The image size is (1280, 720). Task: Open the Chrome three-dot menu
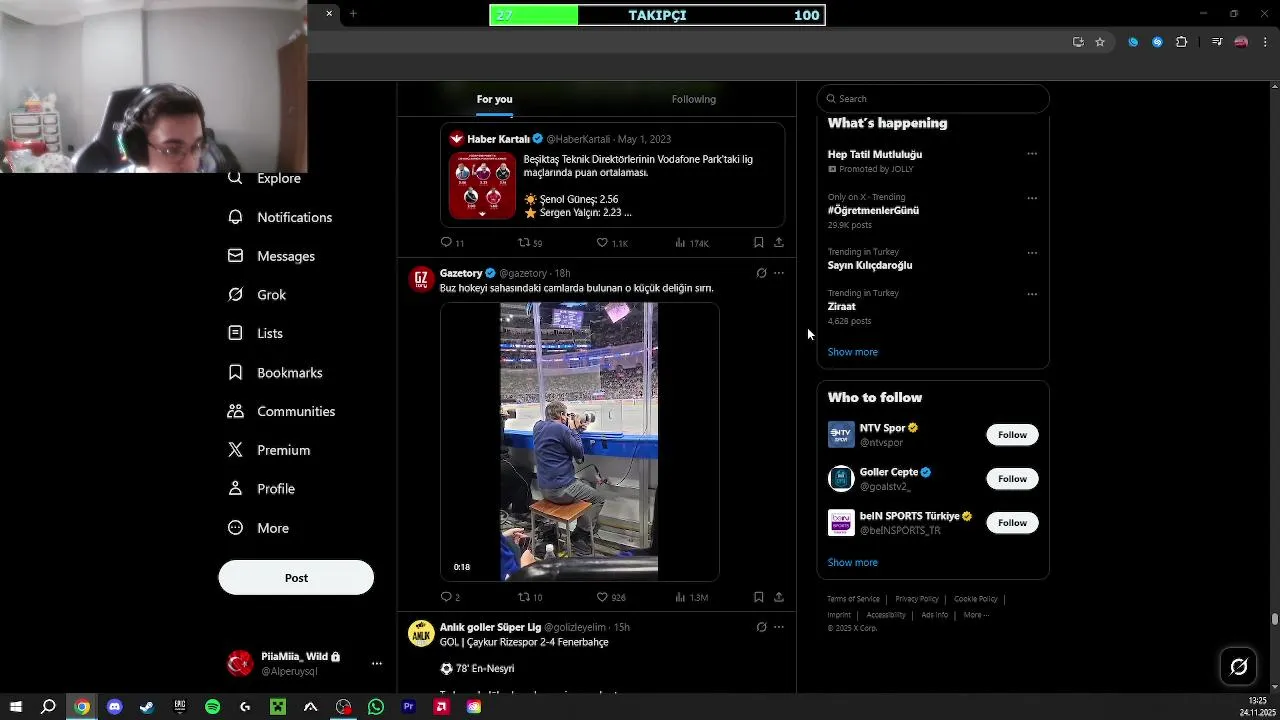coord(1266,42)
